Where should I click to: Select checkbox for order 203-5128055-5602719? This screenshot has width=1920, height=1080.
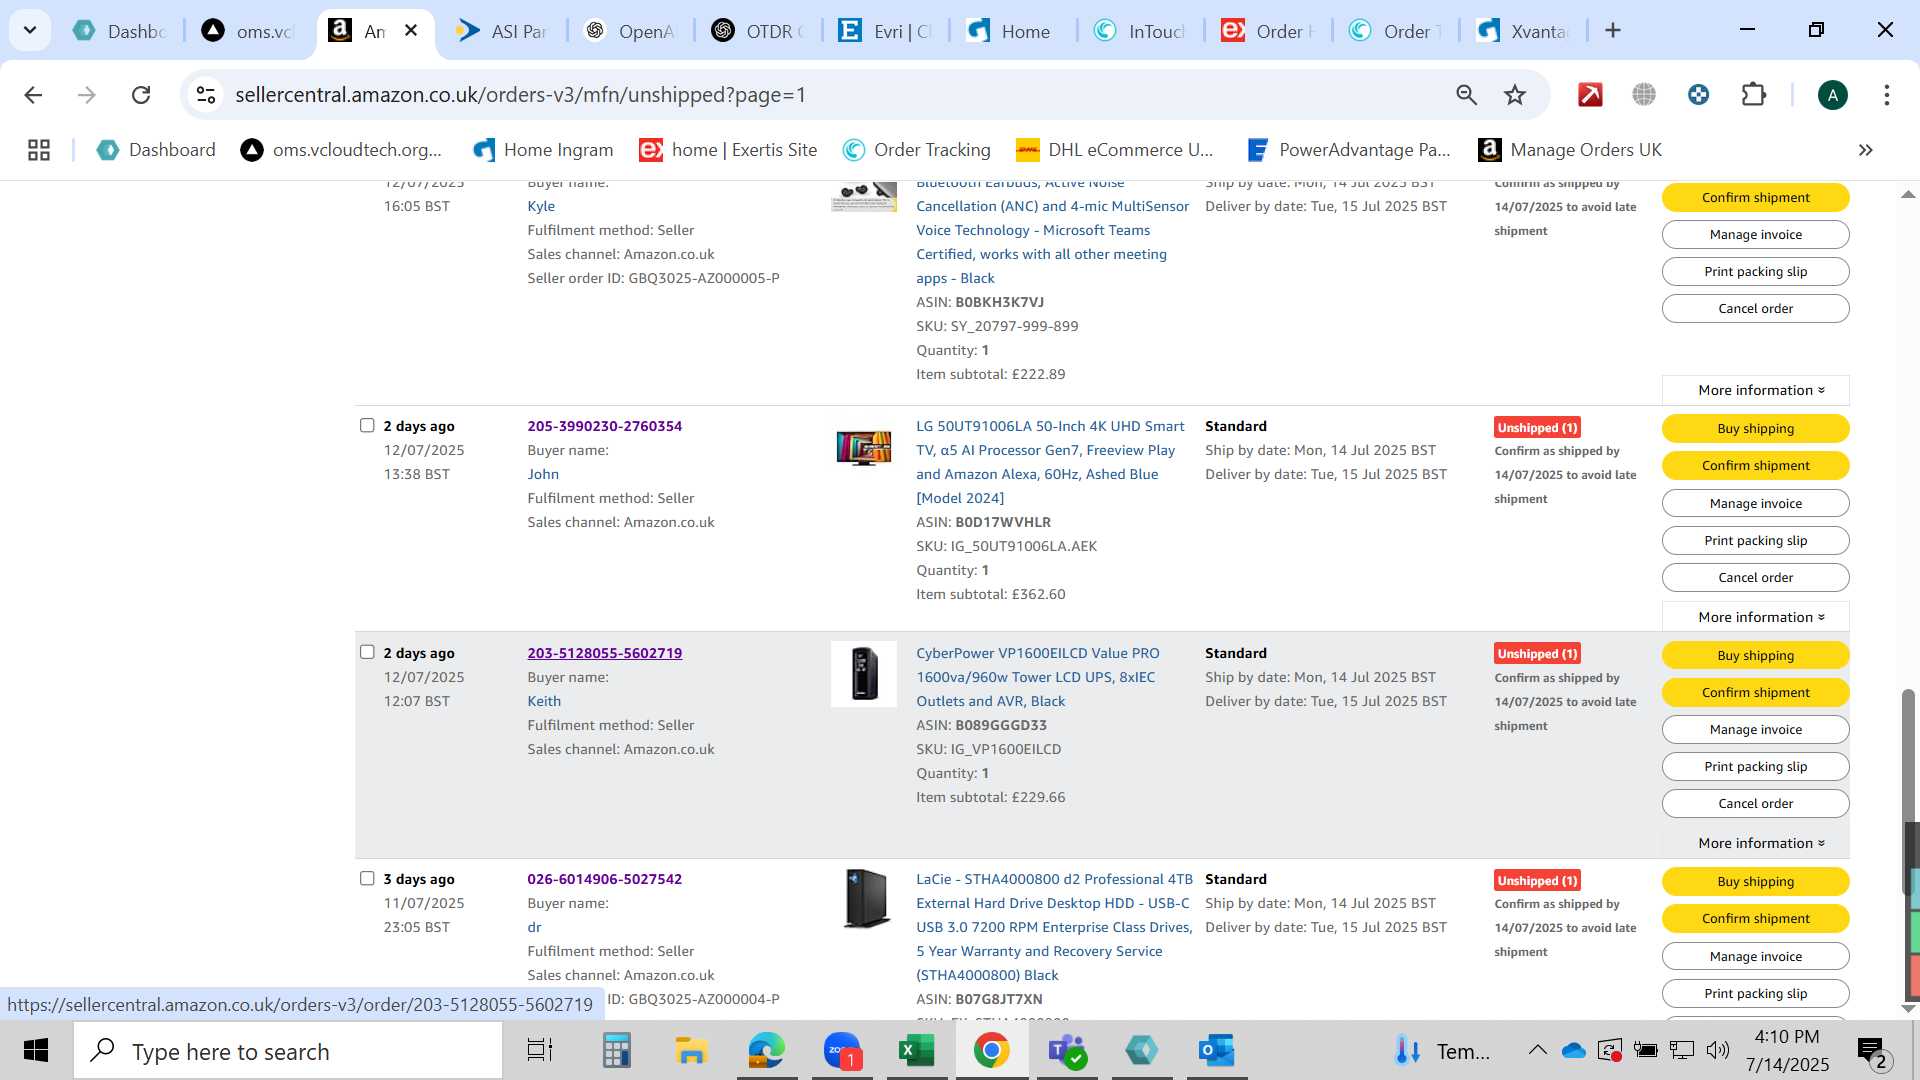367,652
